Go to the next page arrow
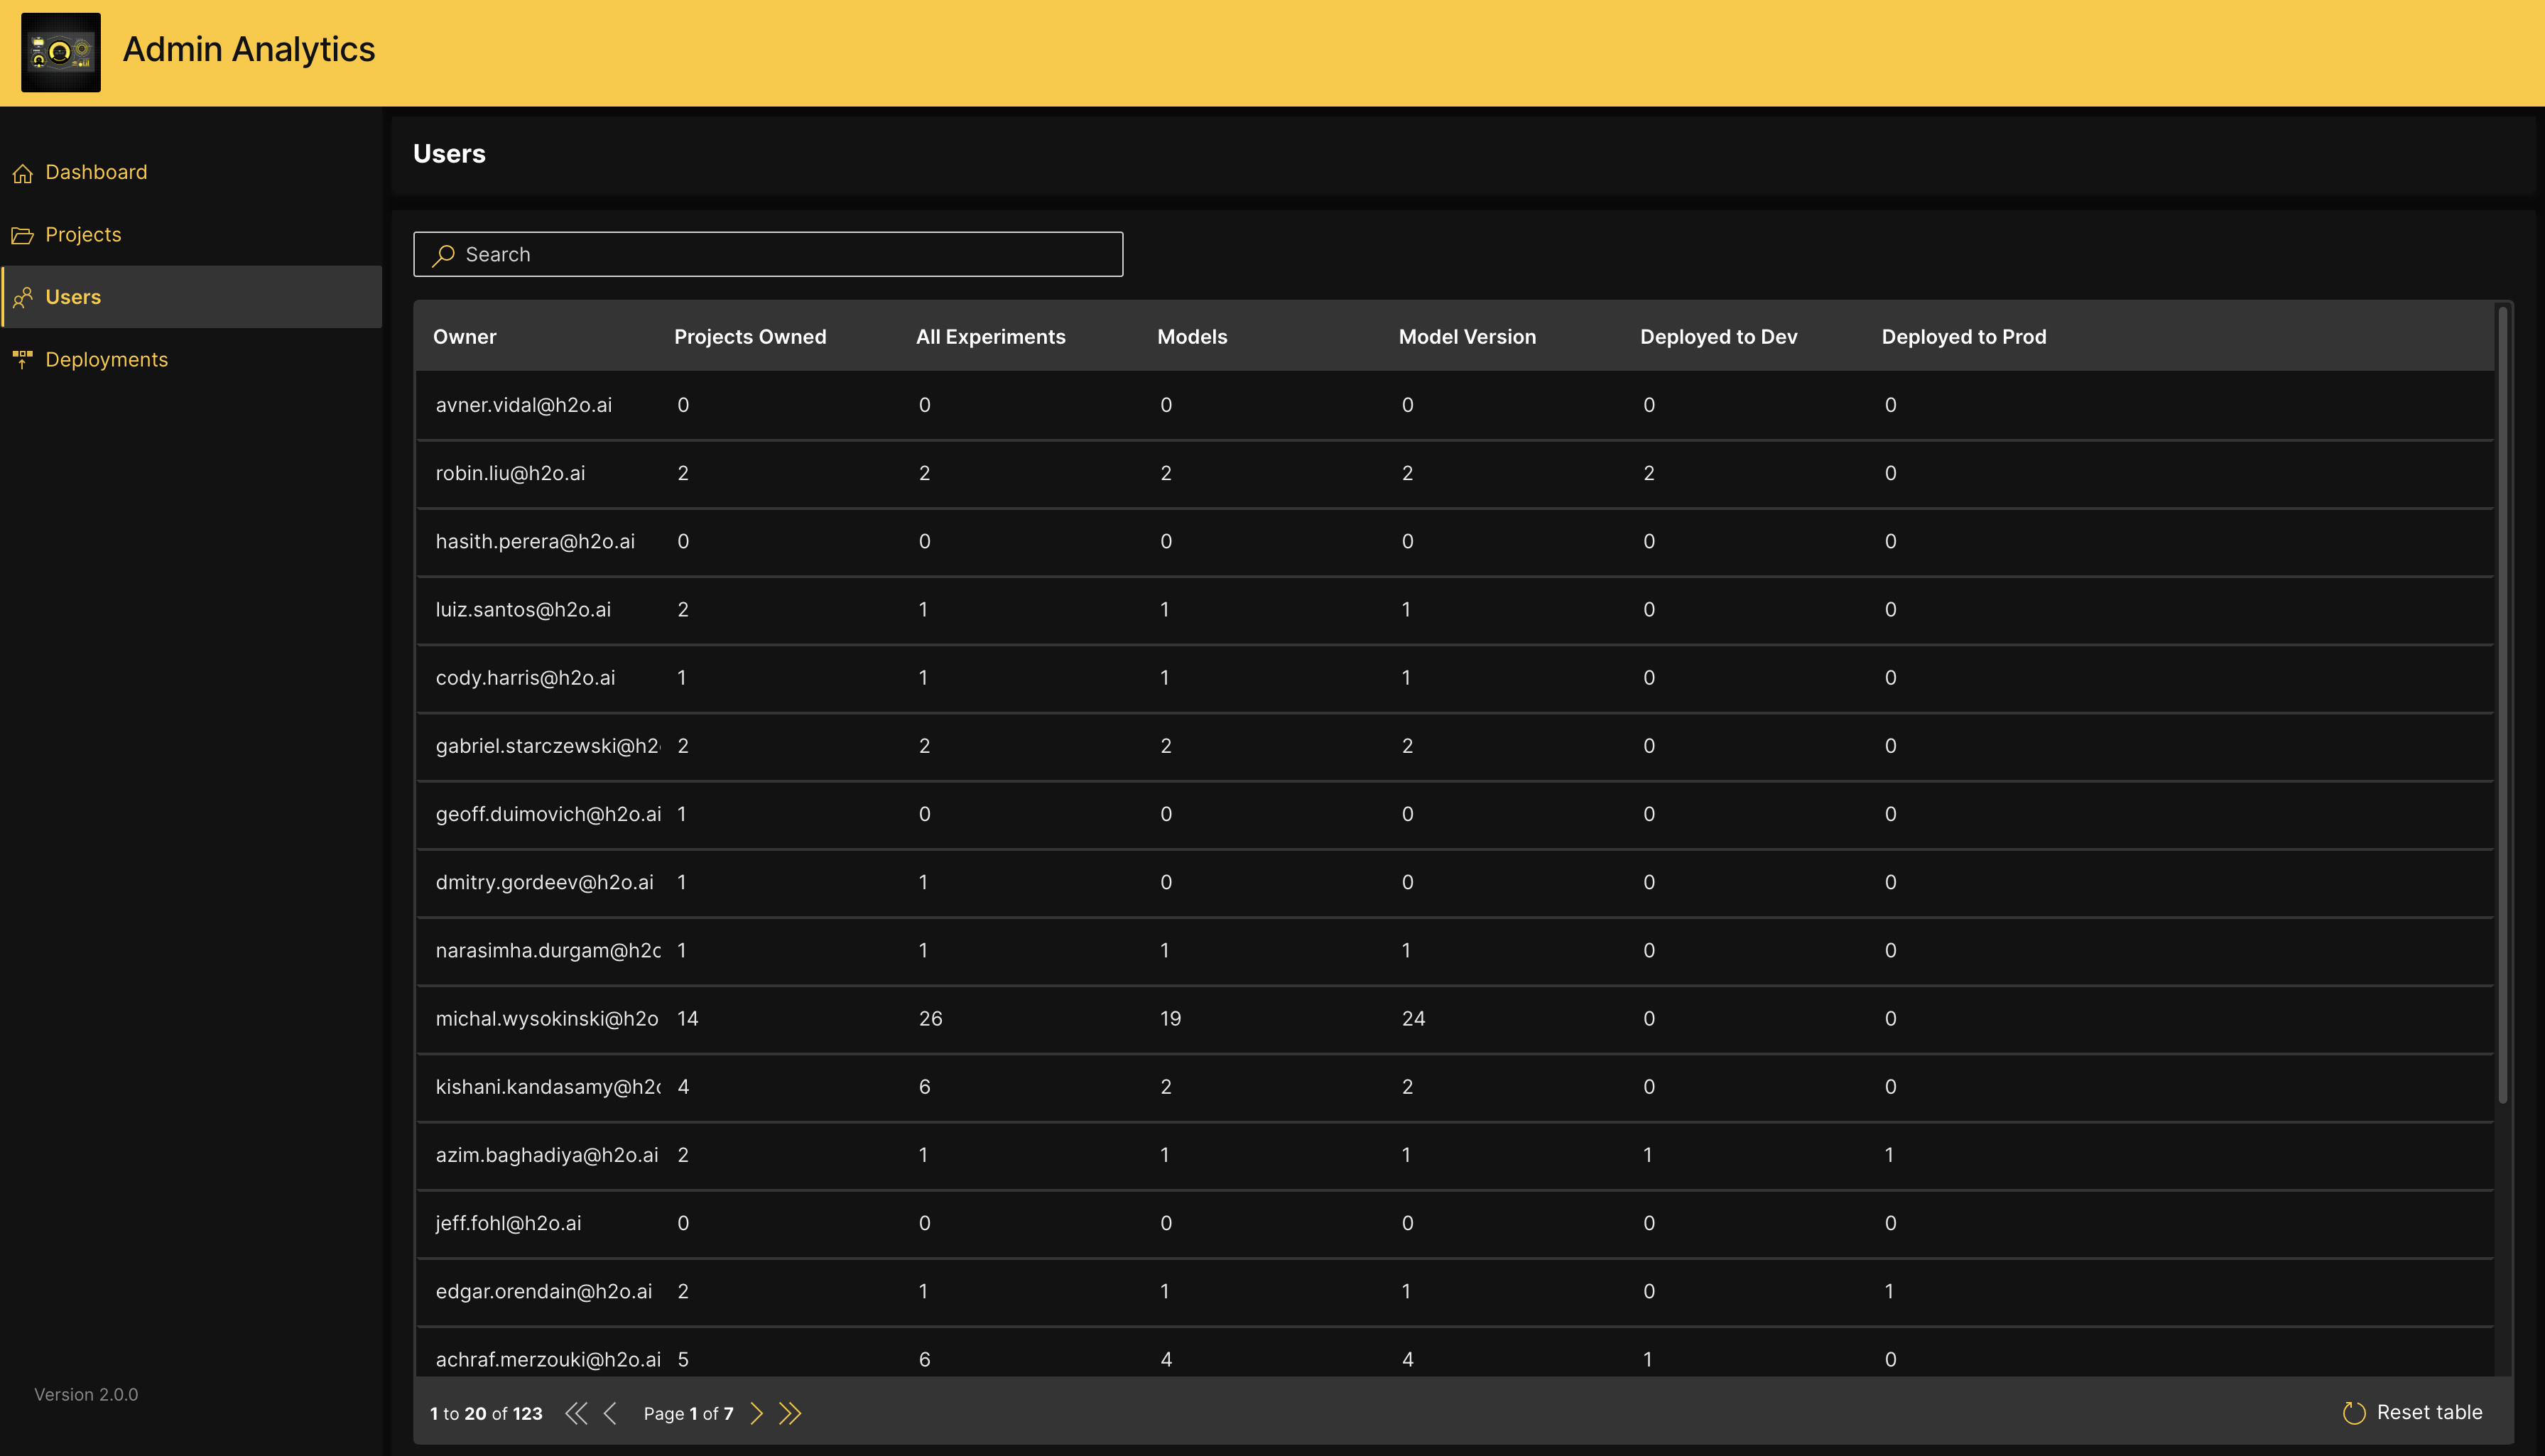The width and height of the screenshot is (2545, 1456). point(757,1413)
